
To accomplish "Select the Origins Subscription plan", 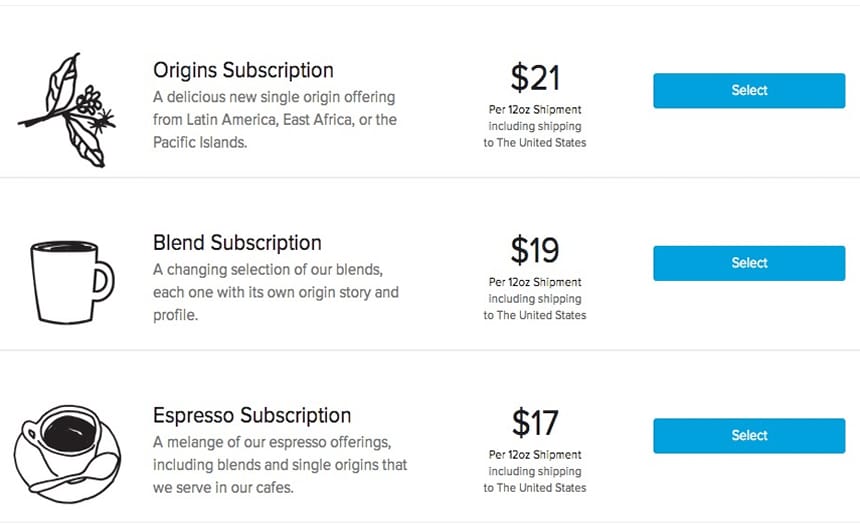I will (749, 91).
